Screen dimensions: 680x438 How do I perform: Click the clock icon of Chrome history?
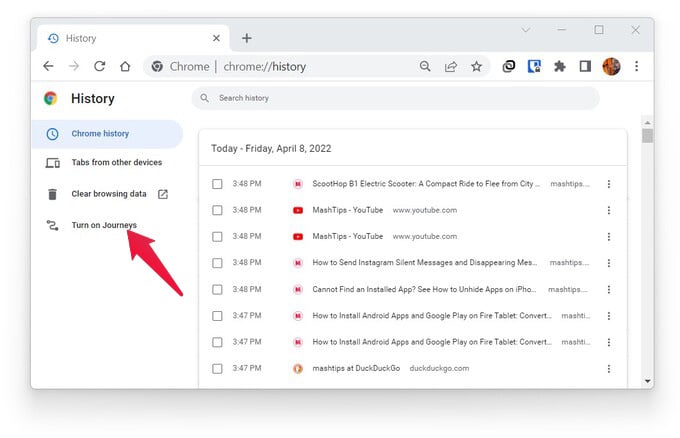[52, 134]
